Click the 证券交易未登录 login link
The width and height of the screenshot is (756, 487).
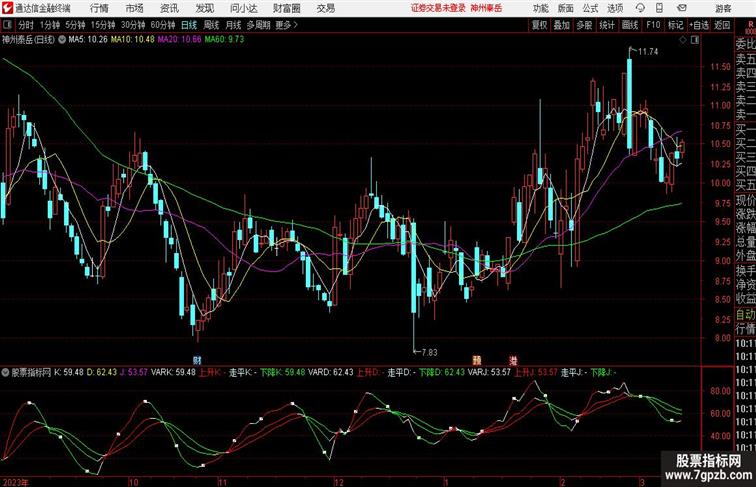pos(438,8)
